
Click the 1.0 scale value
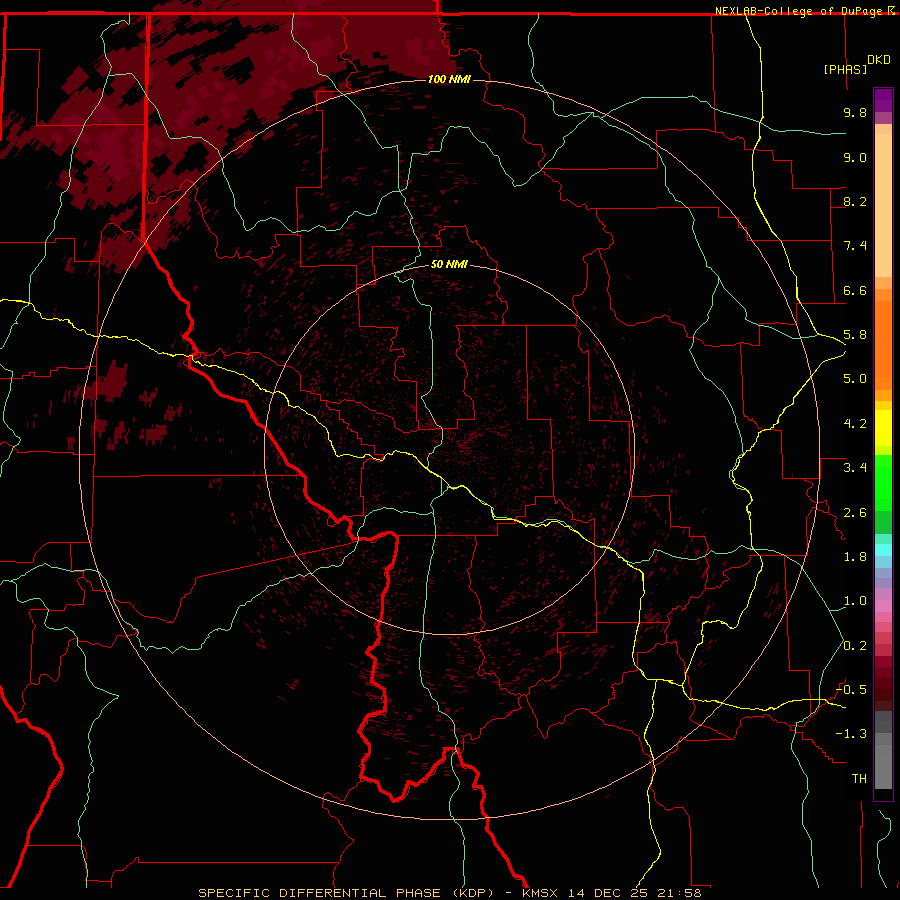pos(855,601)
